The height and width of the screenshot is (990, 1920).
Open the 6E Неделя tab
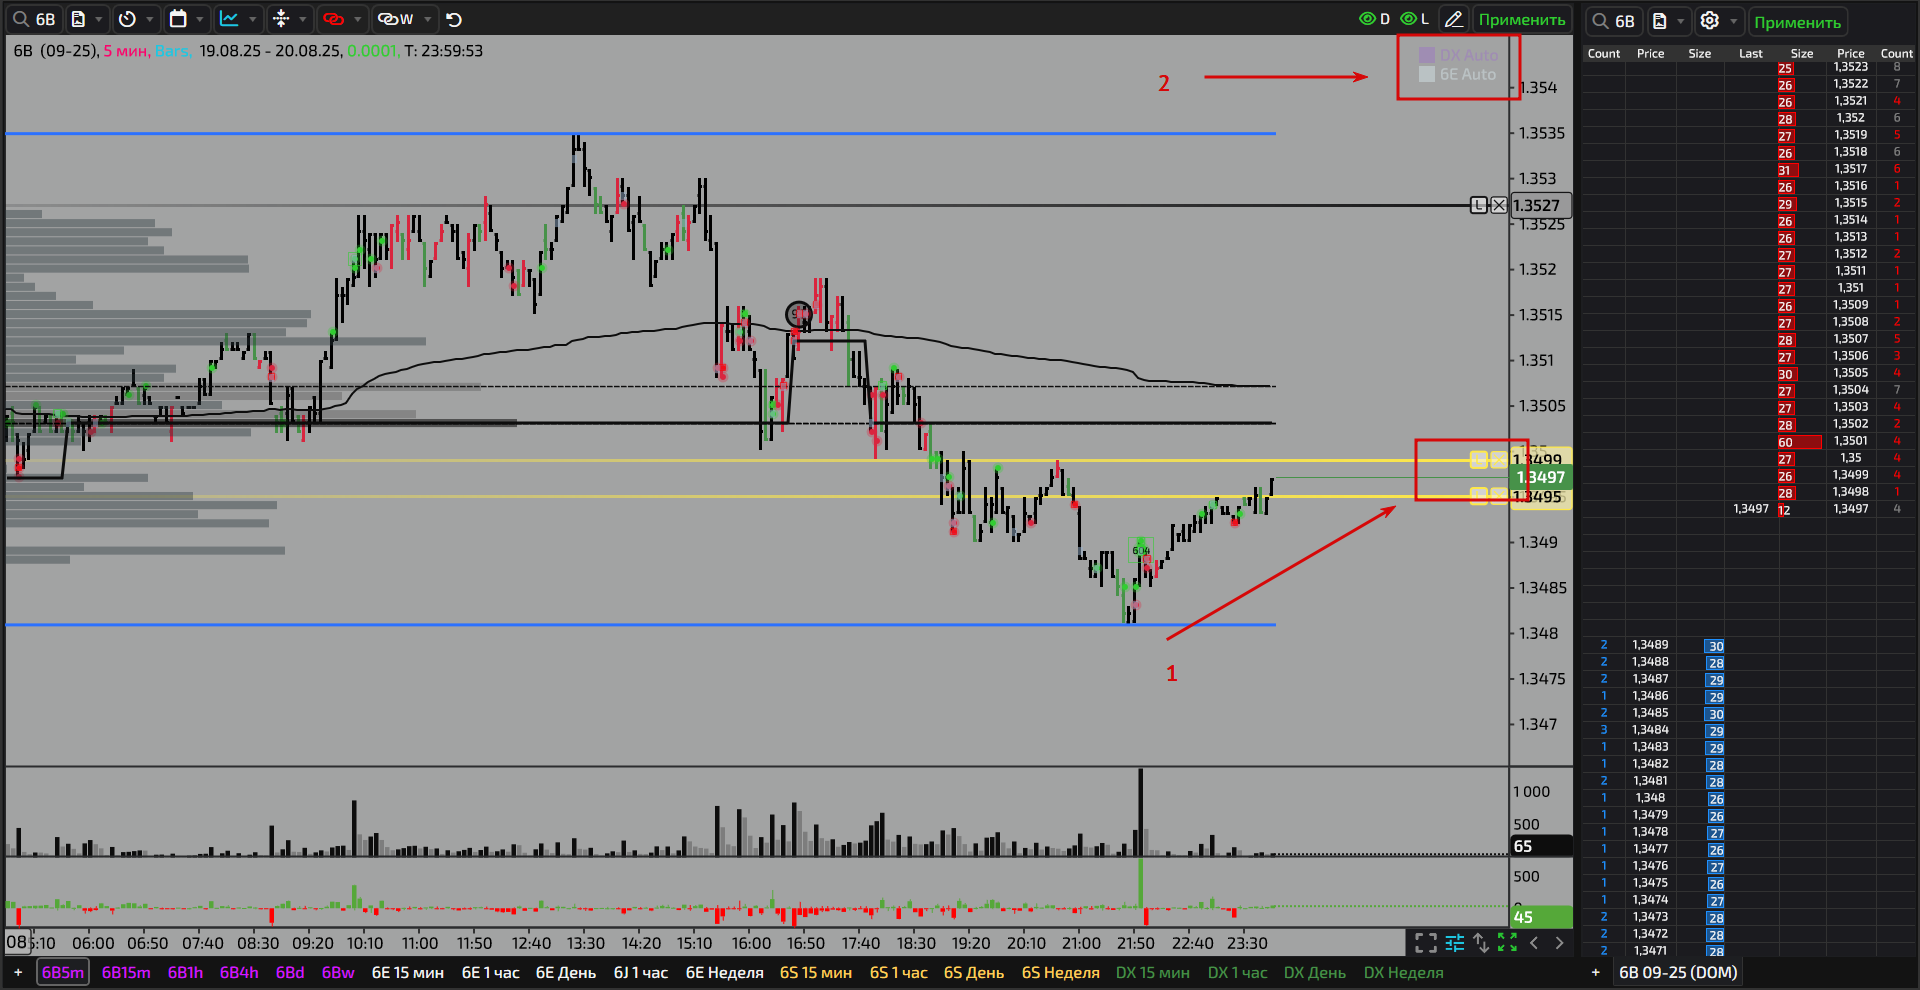click(725, 972)
